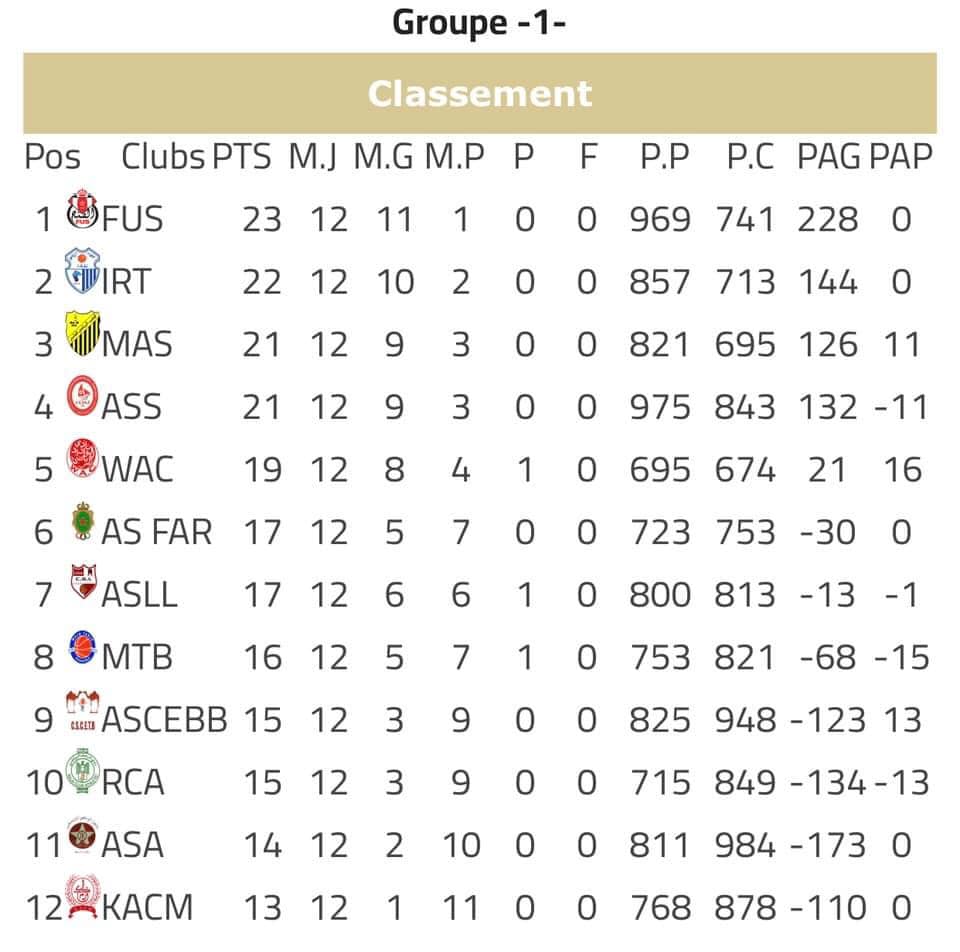
Task: Click the PAG column header
Action: (x=828, y=157)
